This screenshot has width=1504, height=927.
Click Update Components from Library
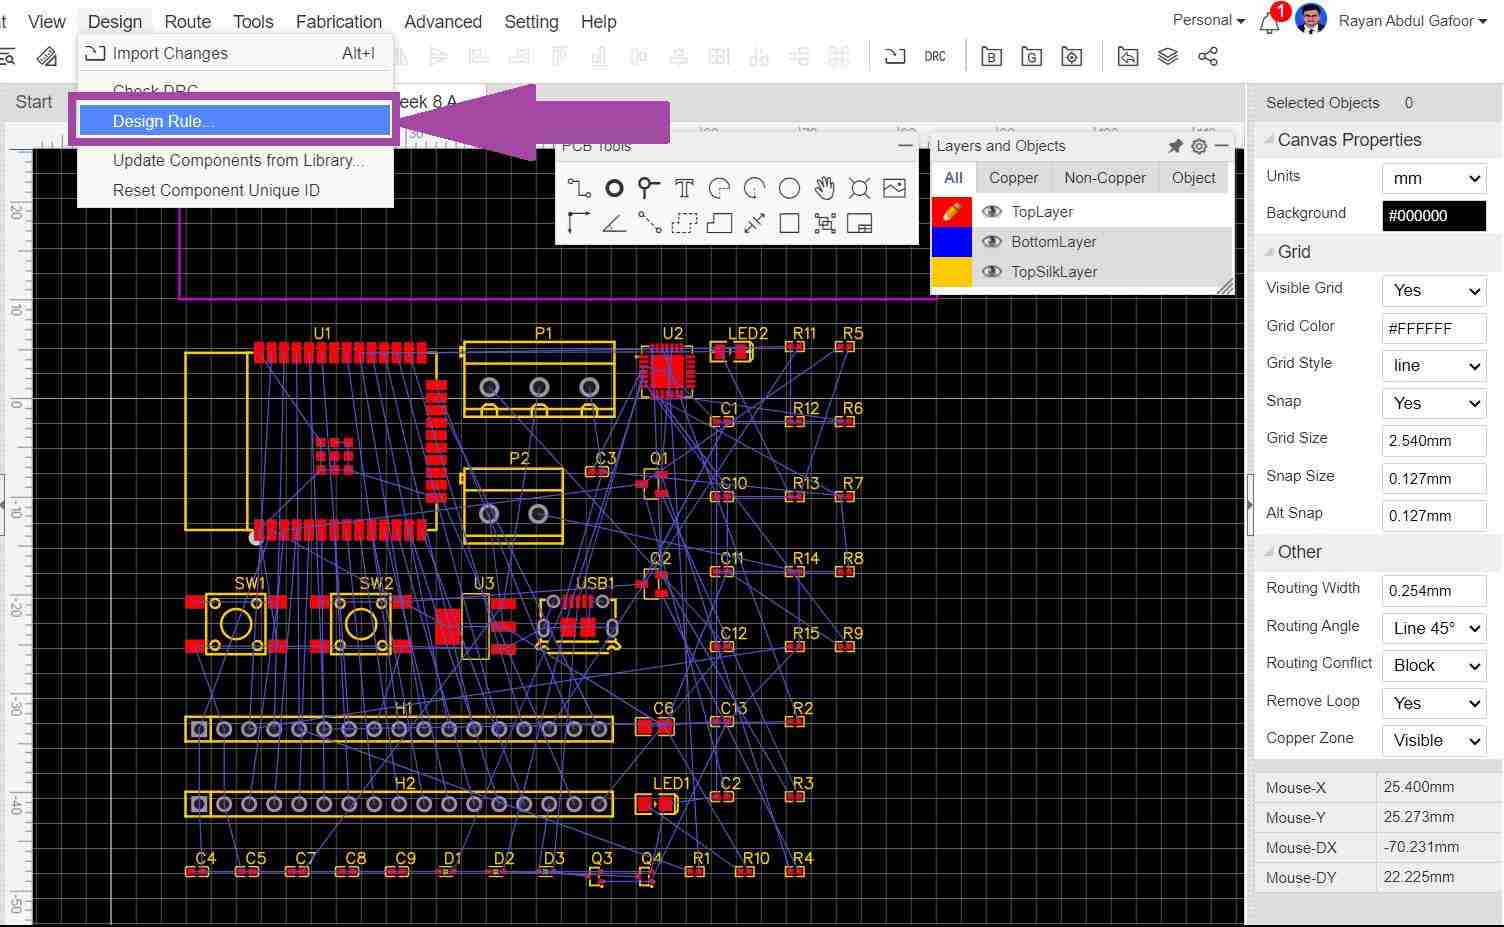click(x=238, y=160)
